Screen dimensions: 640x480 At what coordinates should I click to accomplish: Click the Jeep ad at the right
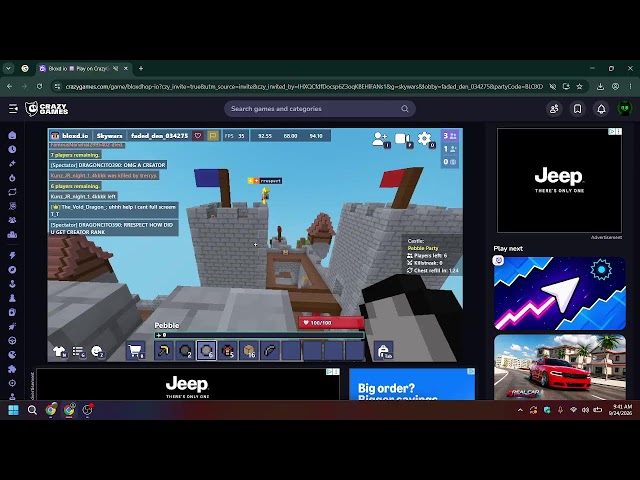tap(559, 180)
